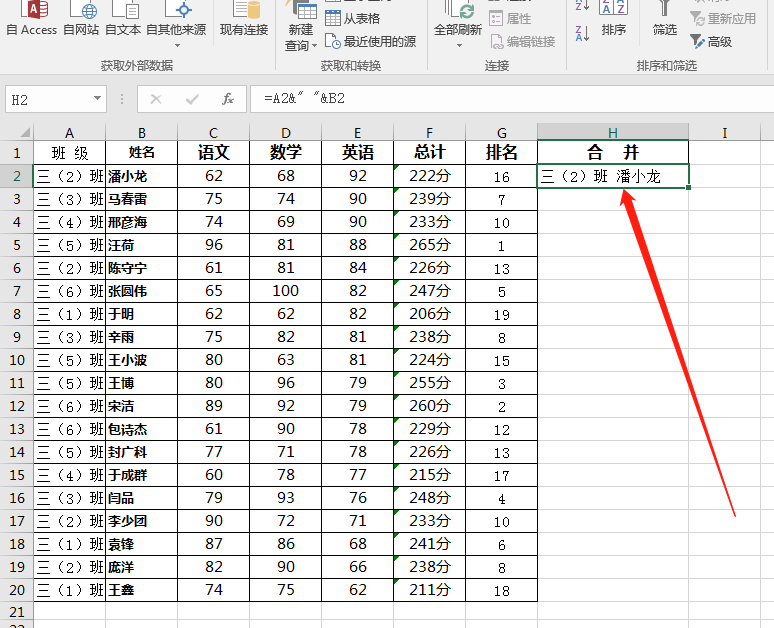774x628 pixels.
Task: Open 高级 advanced filter
Action: (711, 42)
